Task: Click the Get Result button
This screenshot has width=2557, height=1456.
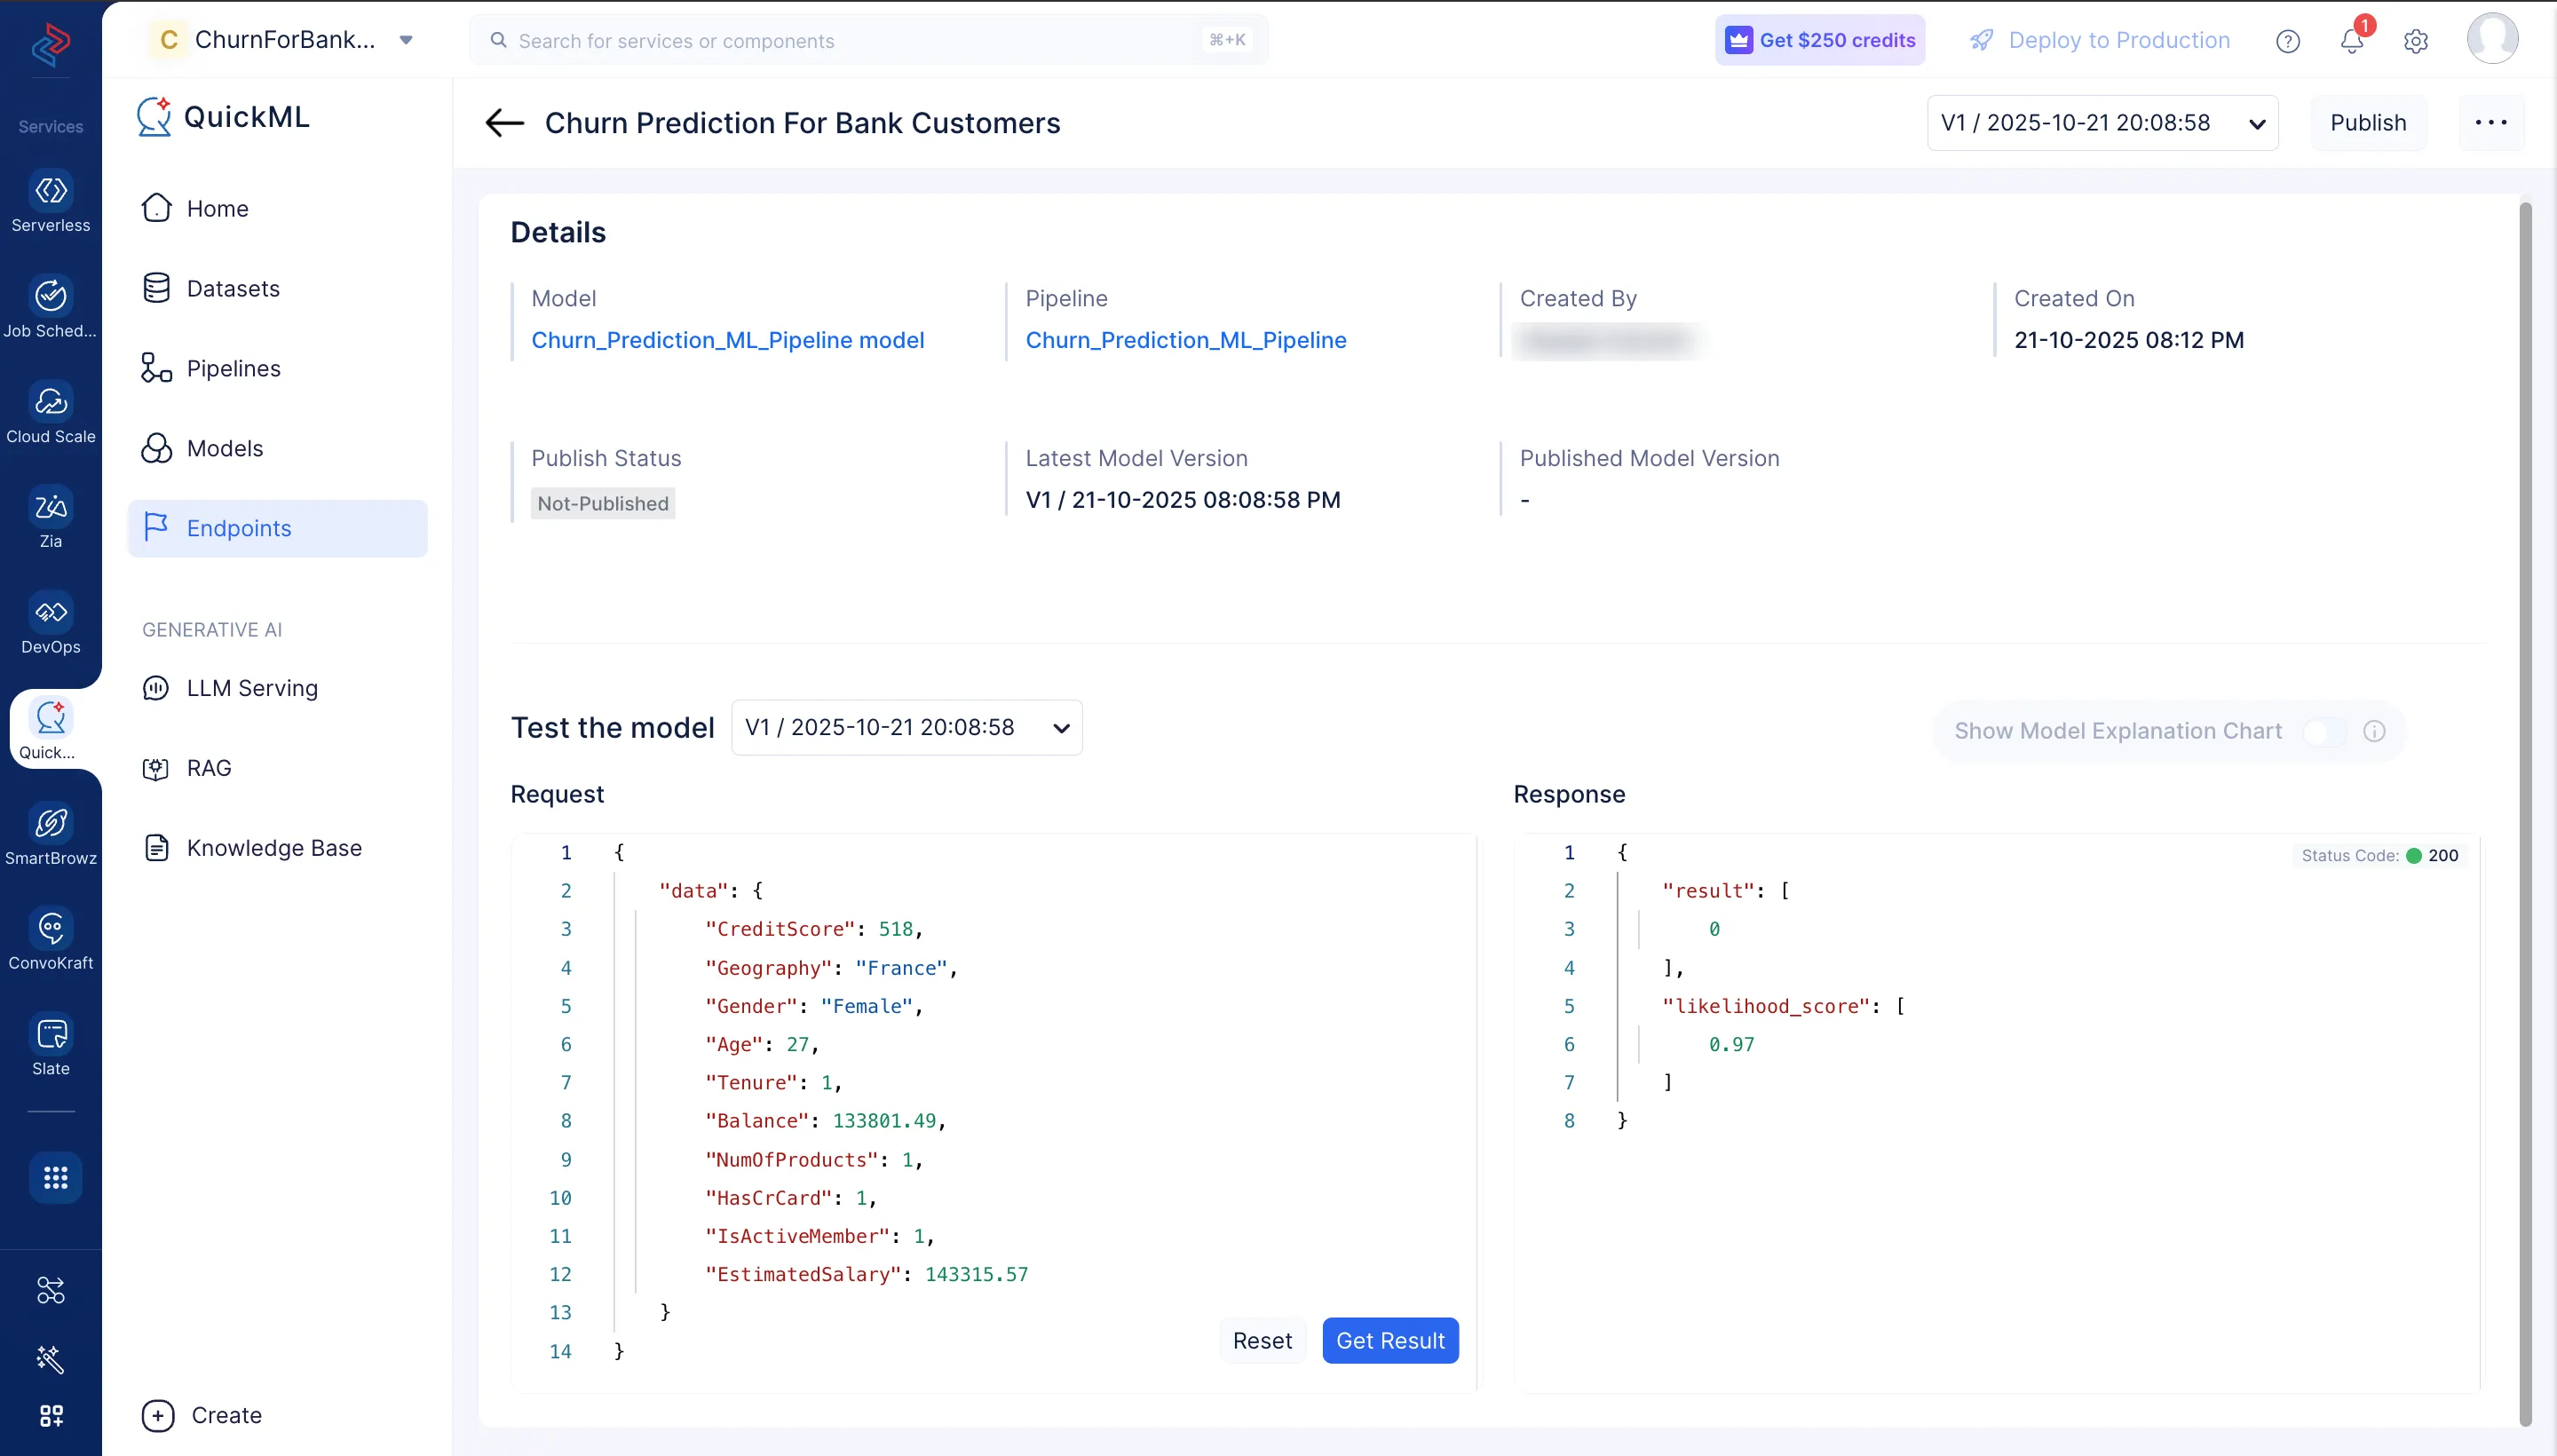Action: pyautogui.click(x=1389, y=1341)
